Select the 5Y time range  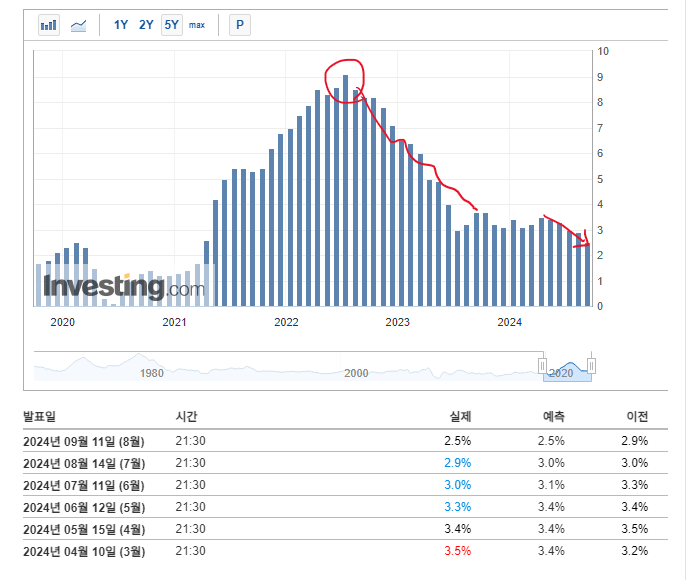172,25
